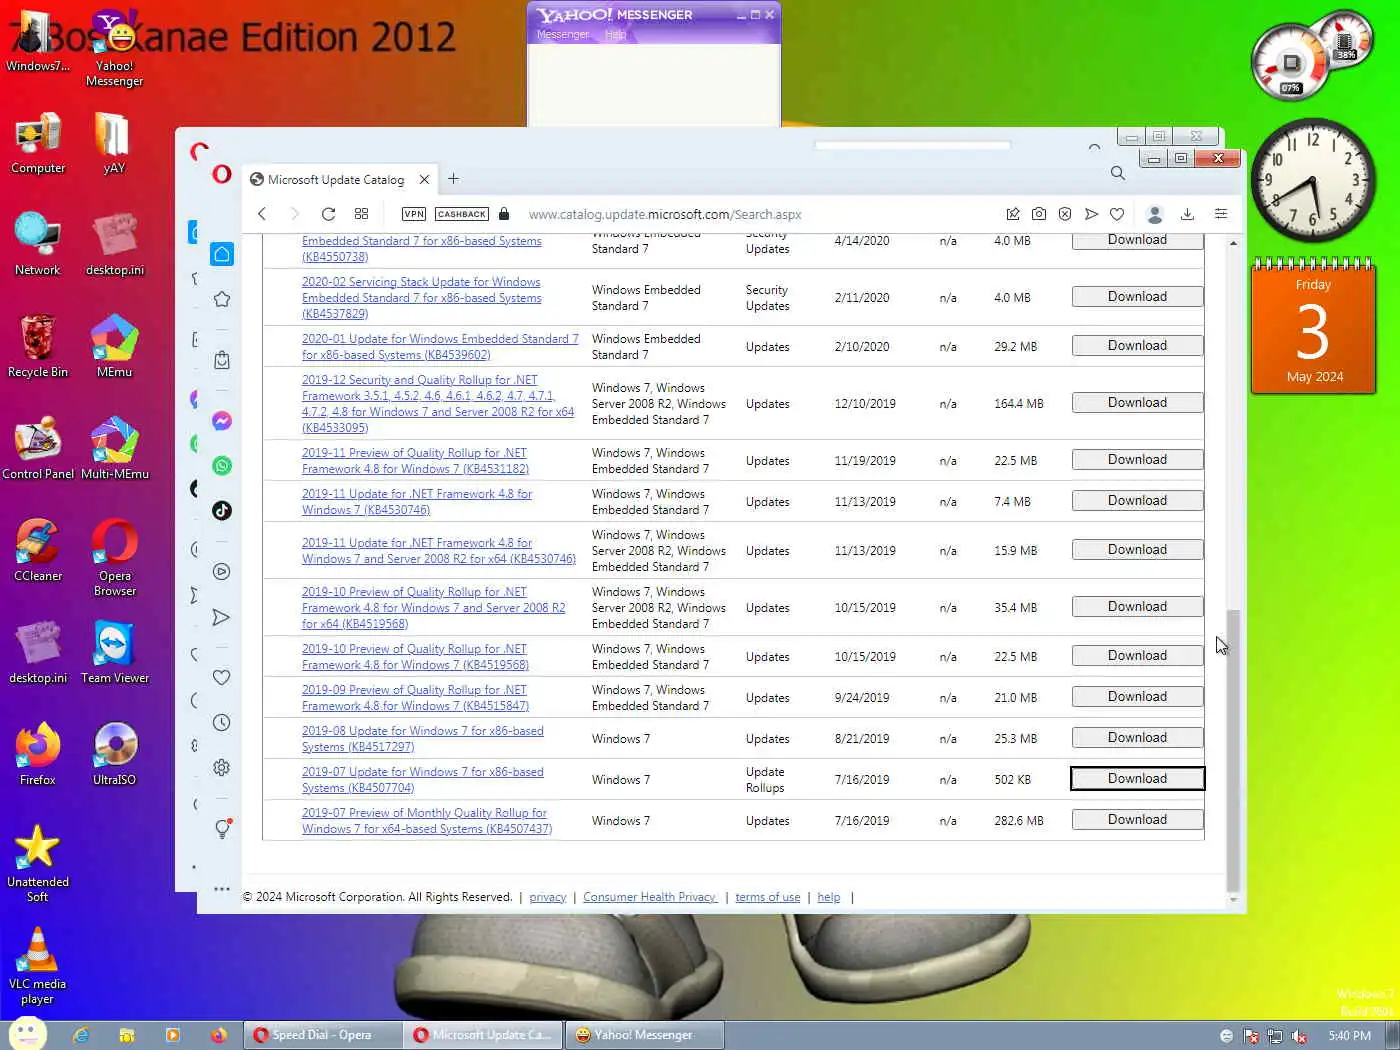The image size is (1400, 1050).
Task: Open the Player icon in Opera sidebar
Action: coord(222,571)
